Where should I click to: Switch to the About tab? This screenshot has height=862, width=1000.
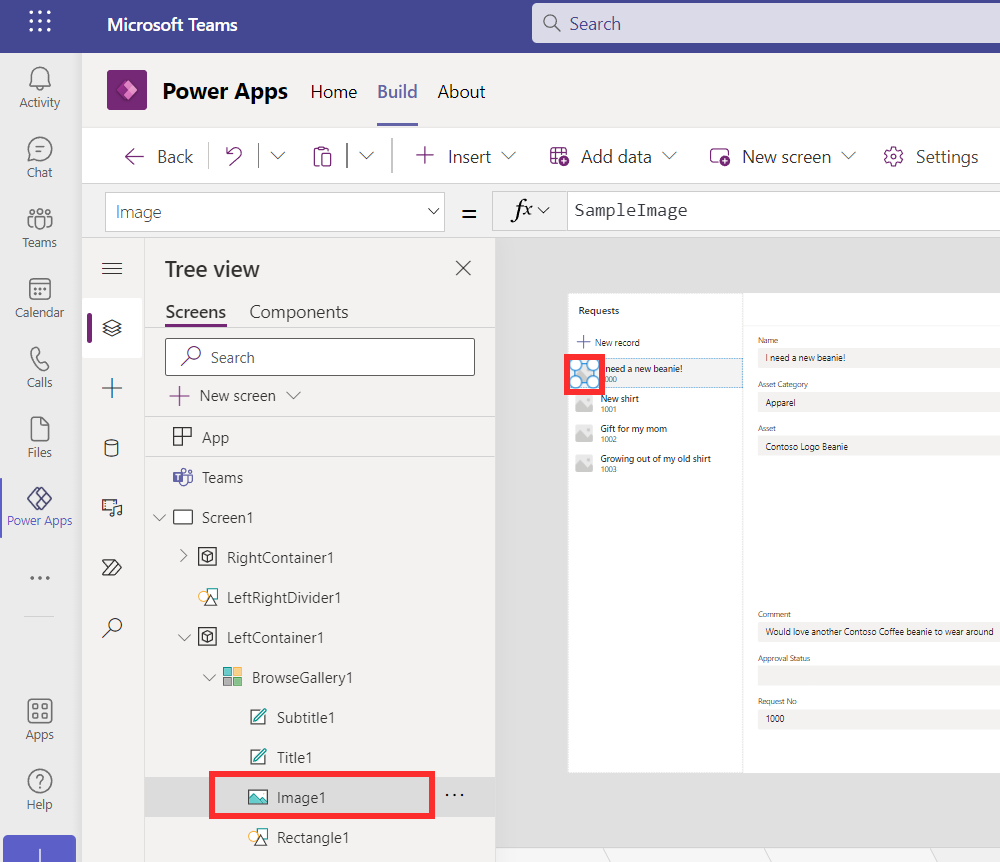point(461,92)
